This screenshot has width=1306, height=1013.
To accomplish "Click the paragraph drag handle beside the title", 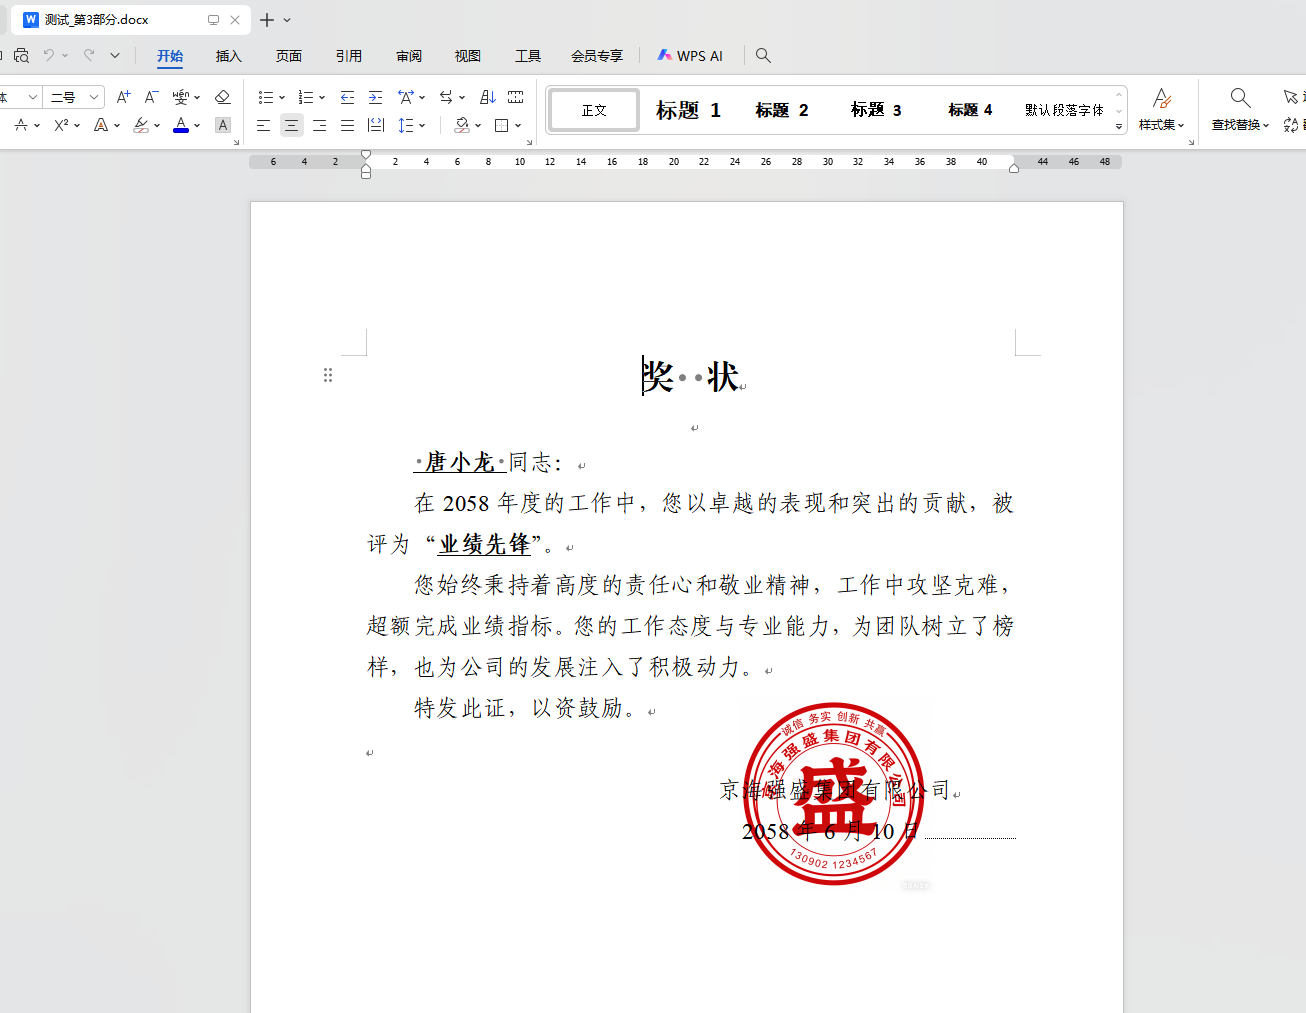I will click(x=328, y=375).
